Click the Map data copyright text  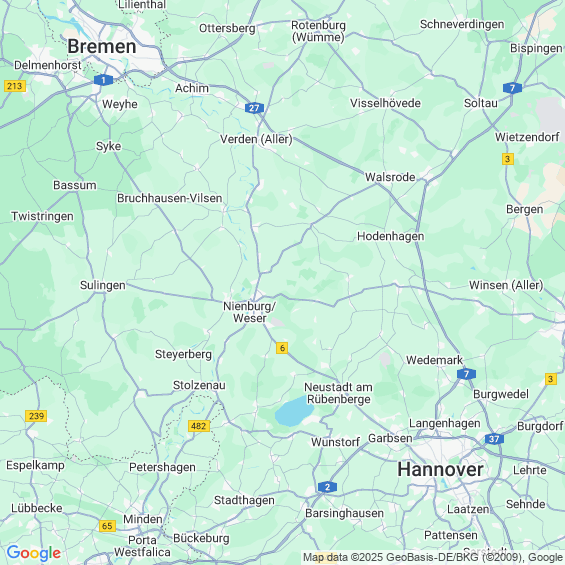[x=433, y=557]
